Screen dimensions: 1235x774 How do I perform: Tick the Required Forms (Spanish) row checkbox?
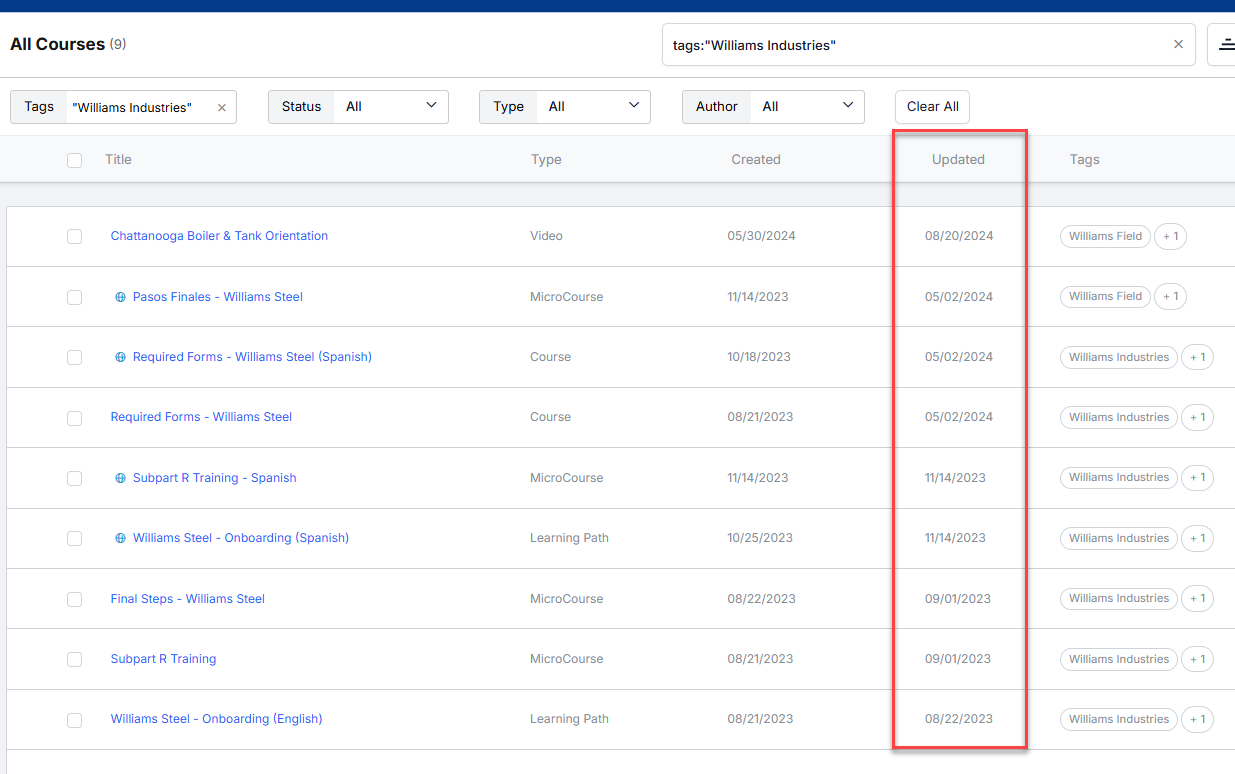(74, 358)
